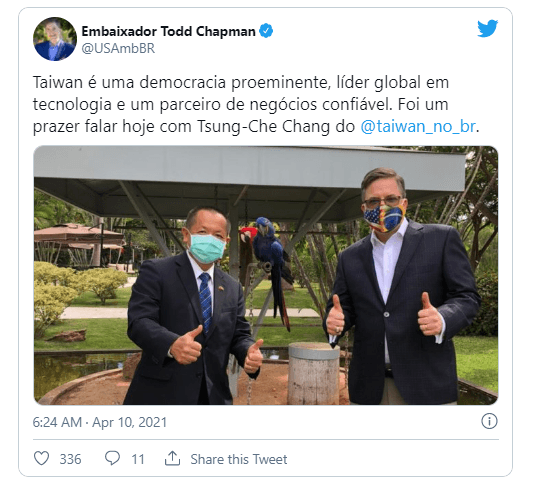Viewport: 559px width, 483px height.
Task: Click the Share this Tweet text
Action: click(x=239, y=459)
